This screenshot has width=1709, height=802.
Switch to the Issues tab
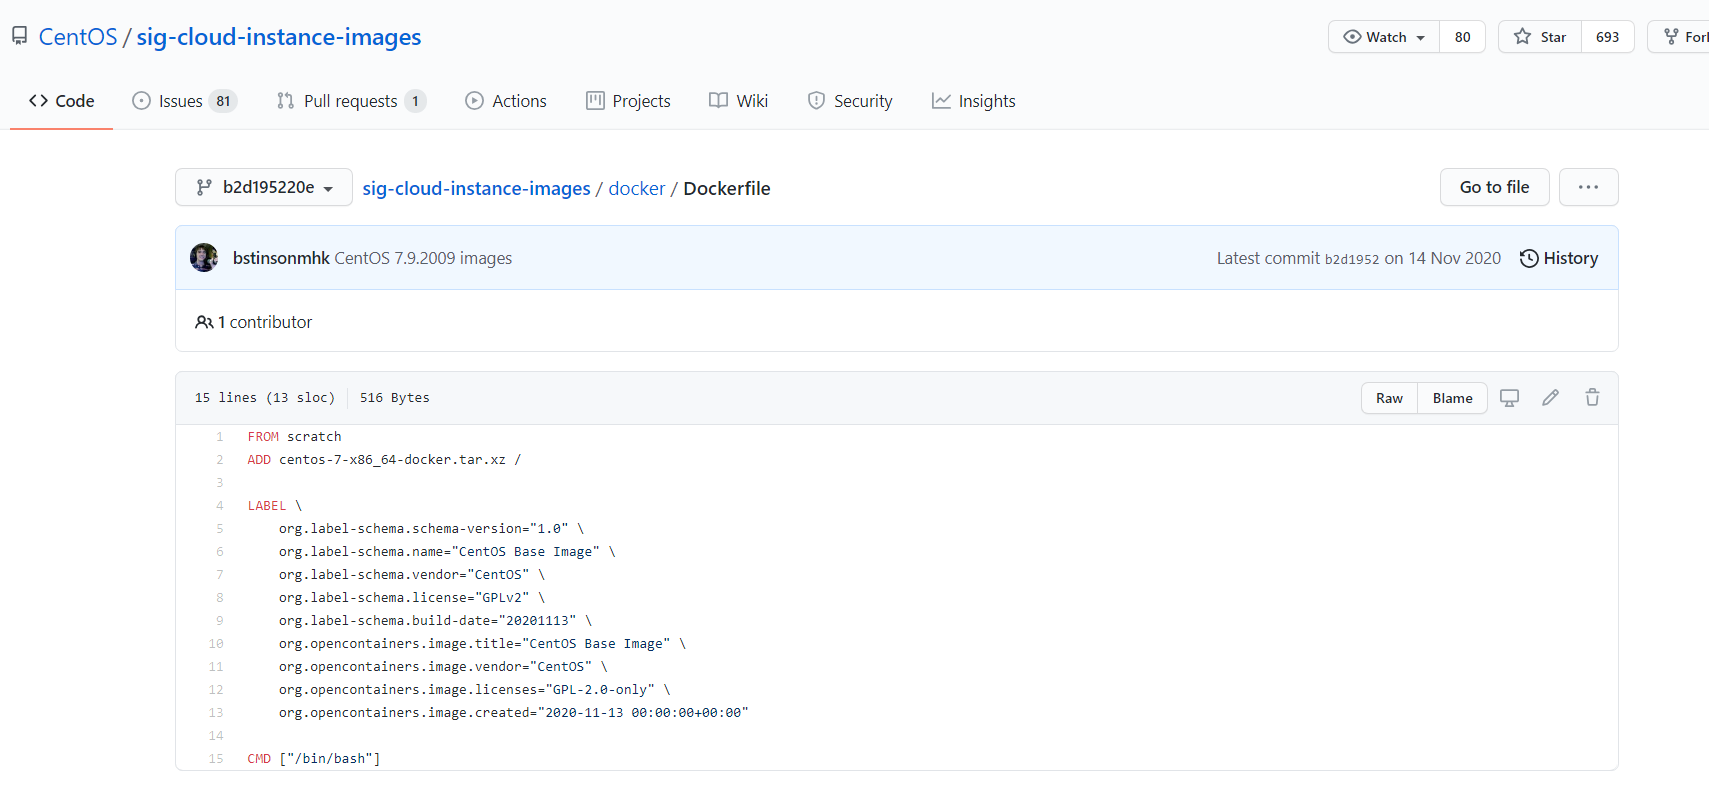(184, 101)
